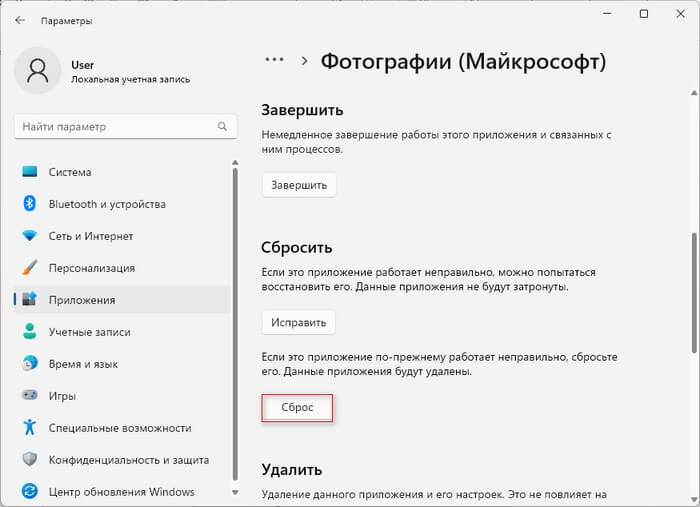
Task: Click the Параметры window title
Action: pyautogui.click(x=67, y=21)
